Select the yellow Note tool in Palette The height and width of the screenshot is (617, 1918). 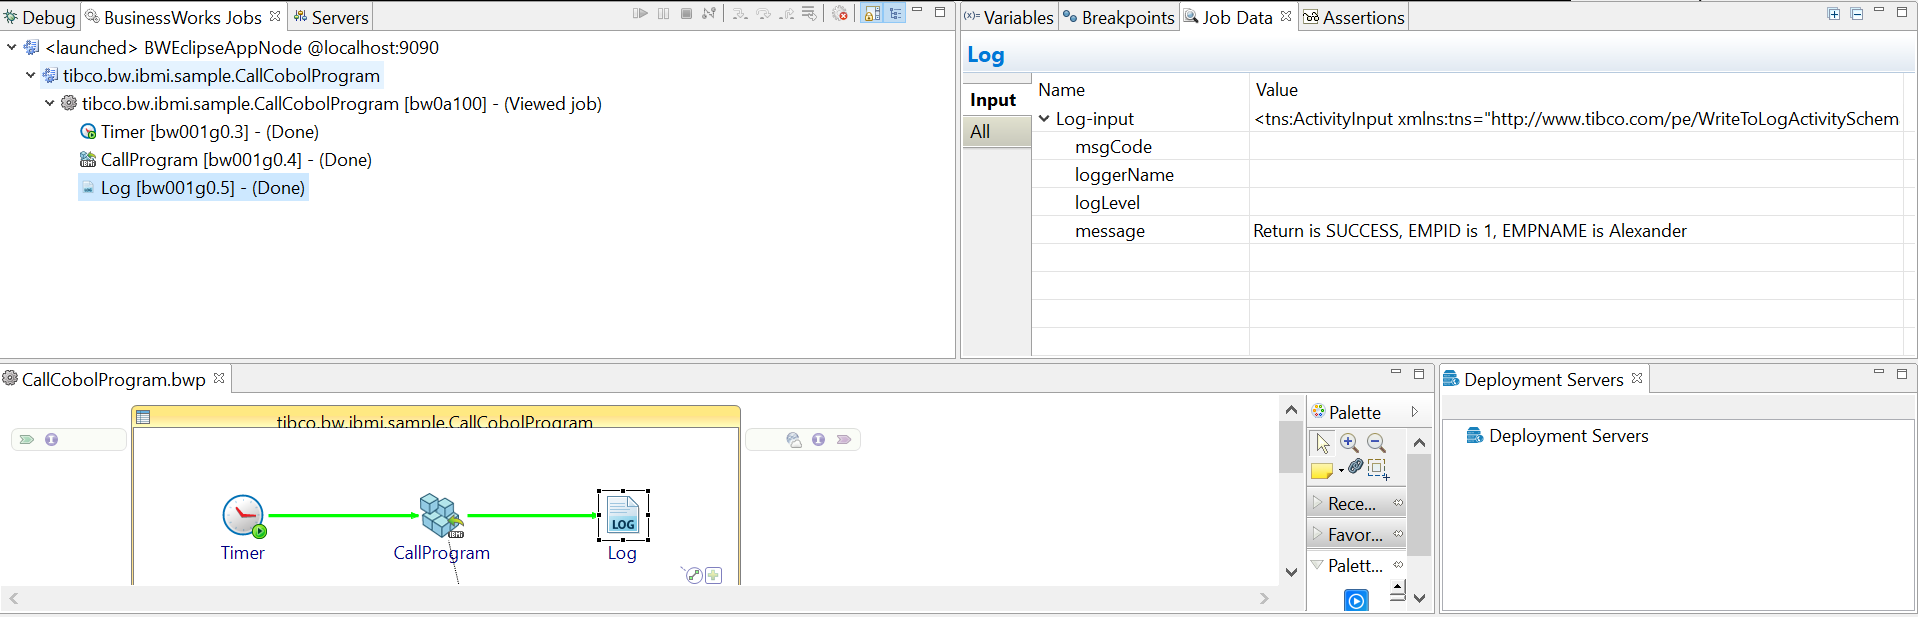pos(1321,470)
